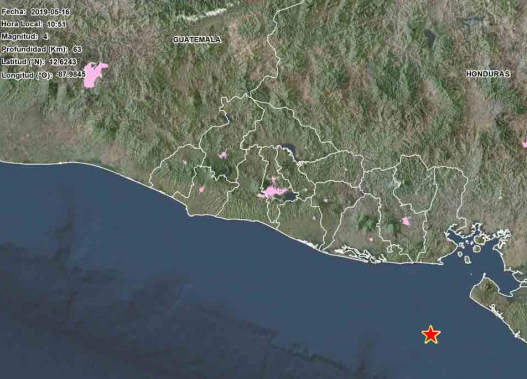Screen dimensions: 527x379
Task: Select the Fecha value 2019-05-16
Action: 50,12
